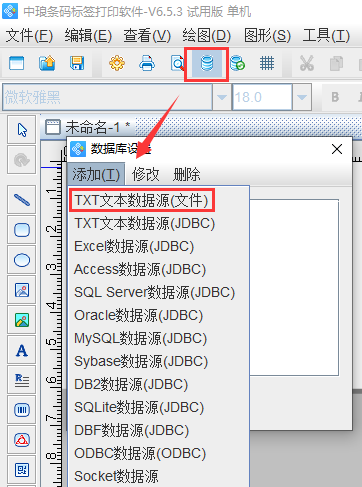The image size is (362, 487).
Task: Click the database refresh icon with green check
Action: tap(237, 63)
